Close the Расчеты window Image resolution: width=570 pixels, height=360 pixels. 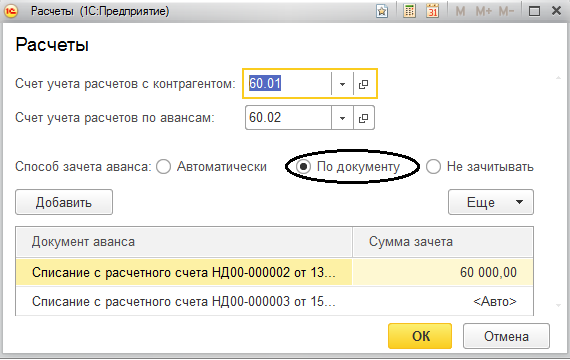tap(556, 11)
